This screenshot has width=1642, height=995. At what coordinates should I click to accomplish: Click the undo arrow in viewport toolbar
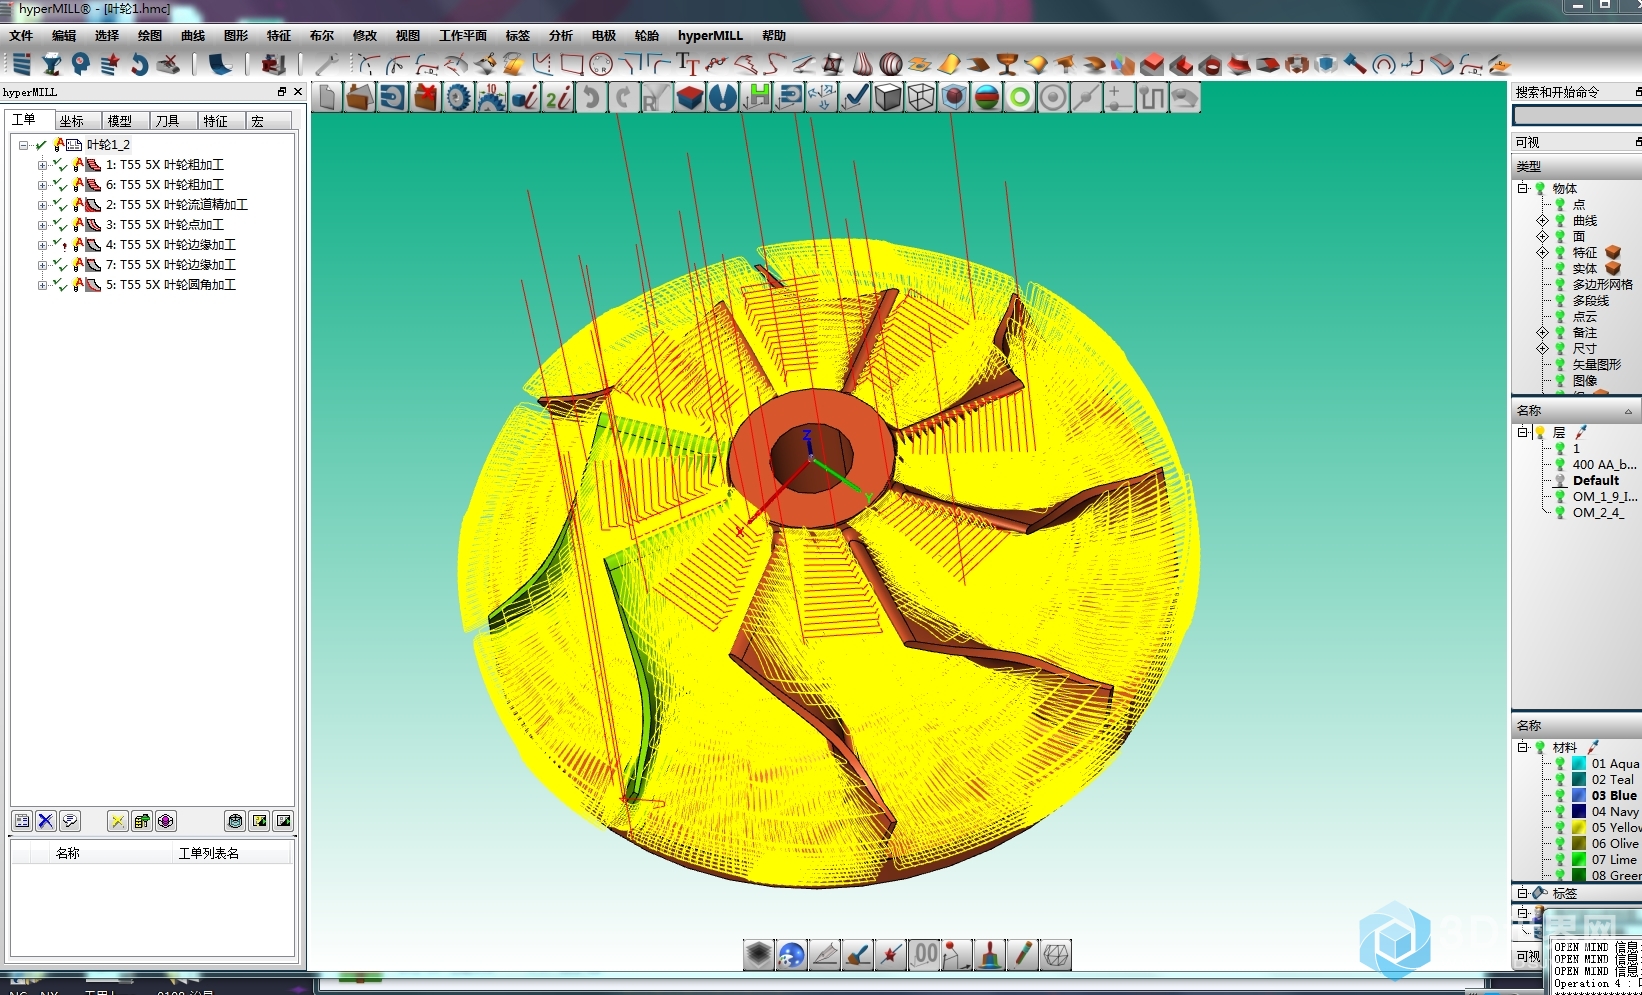(591, 97)
